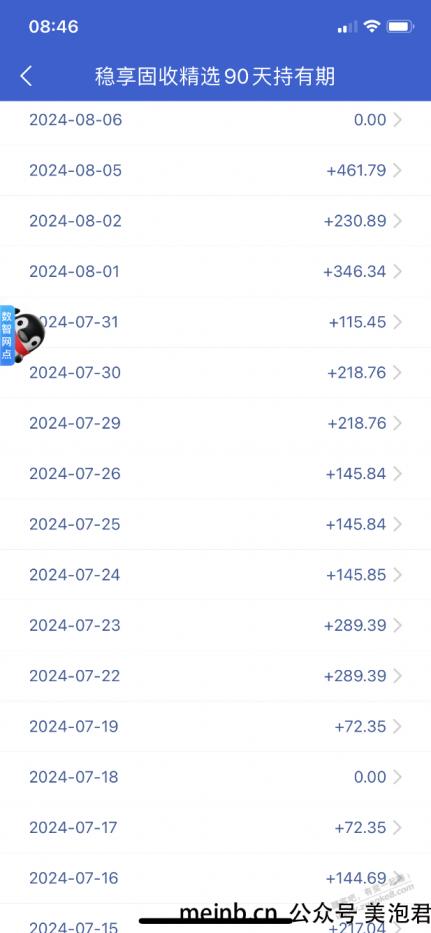Select the +218.76 amount on 2024-07-30
This screenshot has width=431, height=933.
tap(357, 373)
